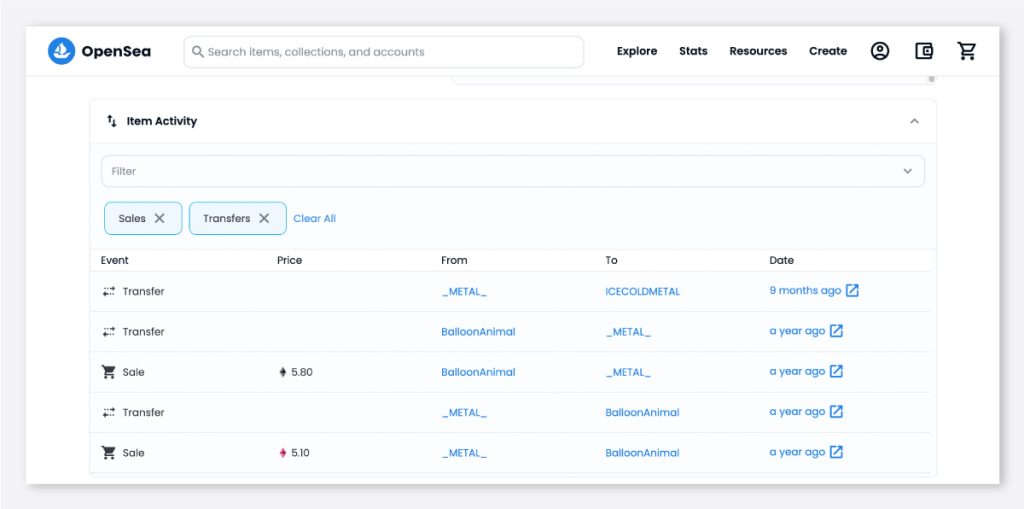Click the 9 months ago date link
Viewport: 1024px width, 509px height.
[805, 291]
